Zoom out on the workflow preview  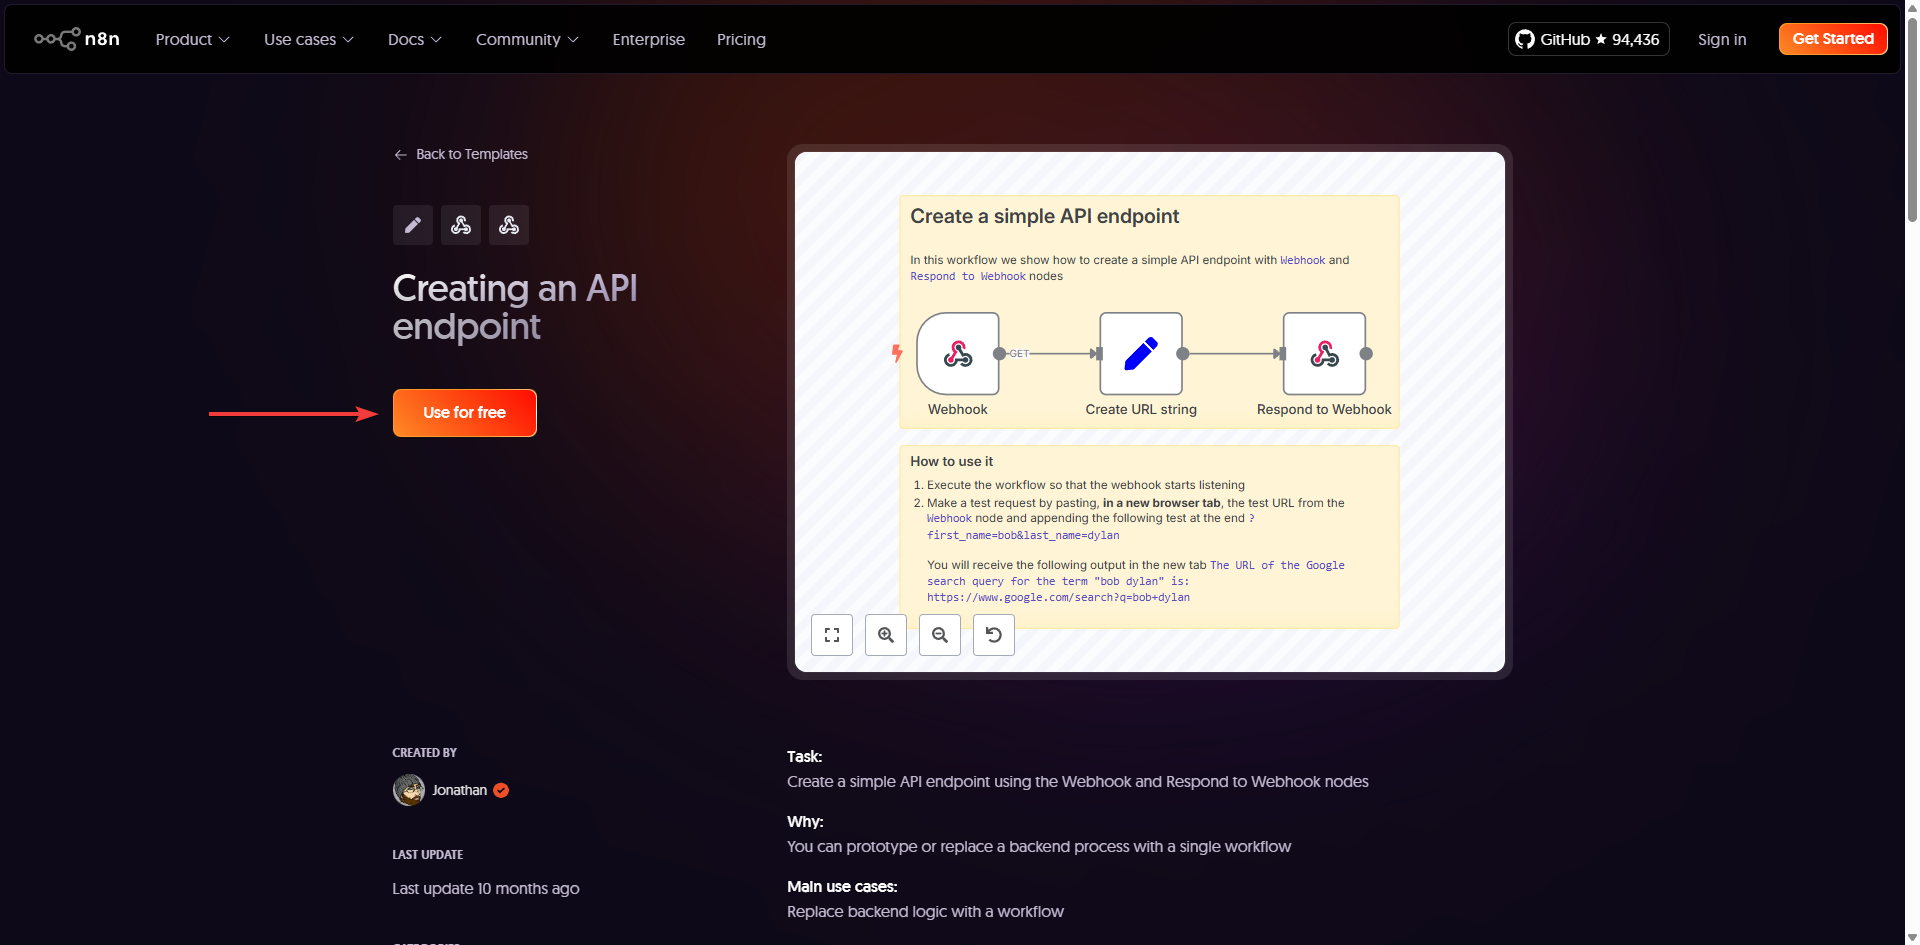(940, 635)
